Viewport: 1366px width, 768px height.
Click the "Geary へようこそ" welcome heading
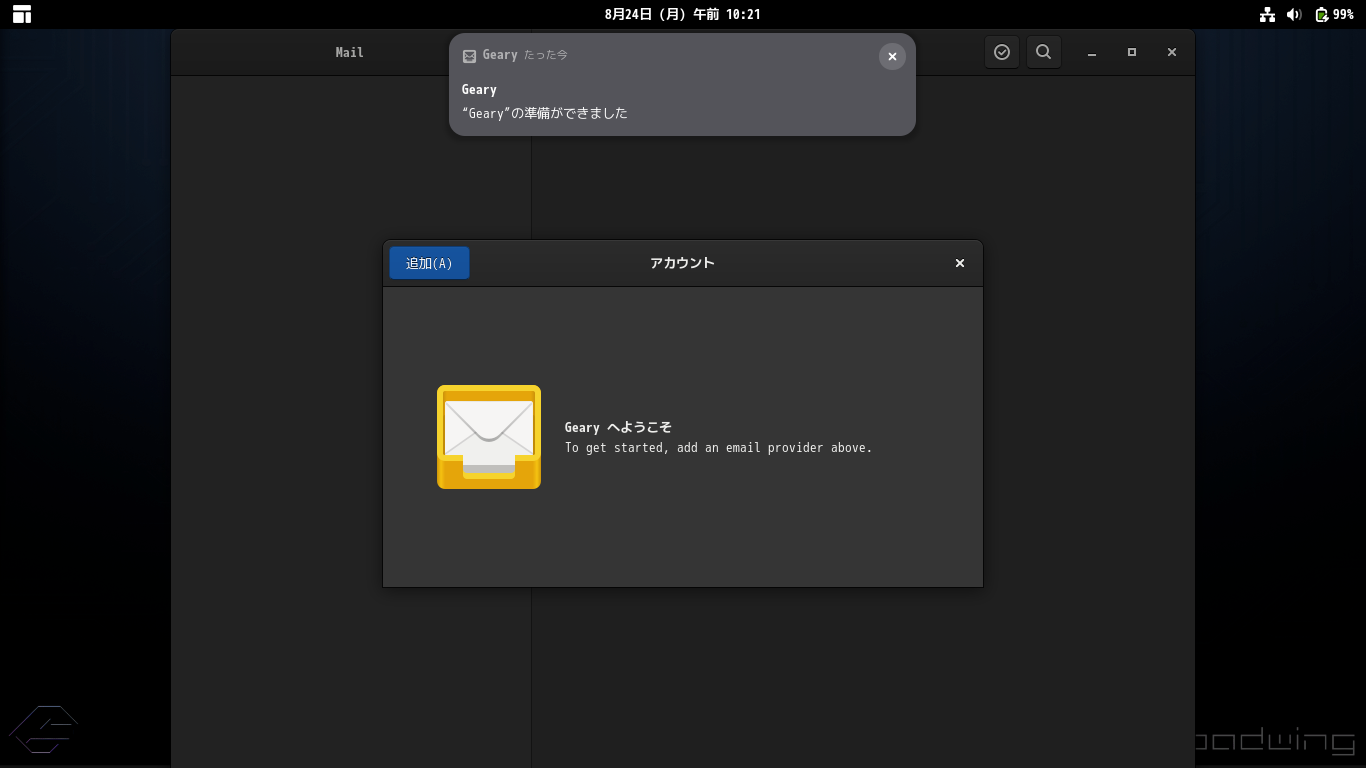click(618, 427)
